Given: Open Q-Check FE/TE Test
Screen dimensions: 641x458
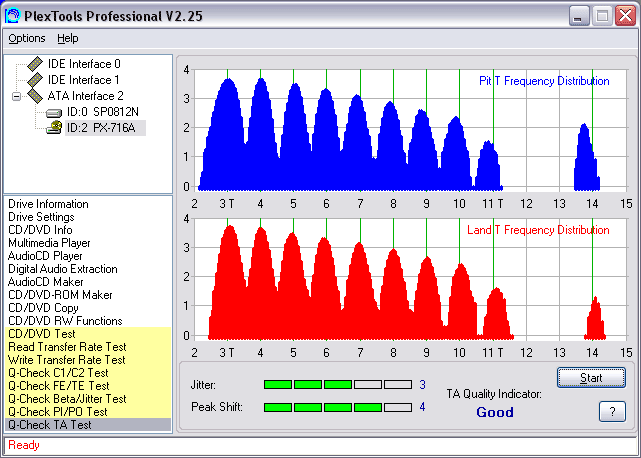Looking at the screenshot, I should pos(88,386).
